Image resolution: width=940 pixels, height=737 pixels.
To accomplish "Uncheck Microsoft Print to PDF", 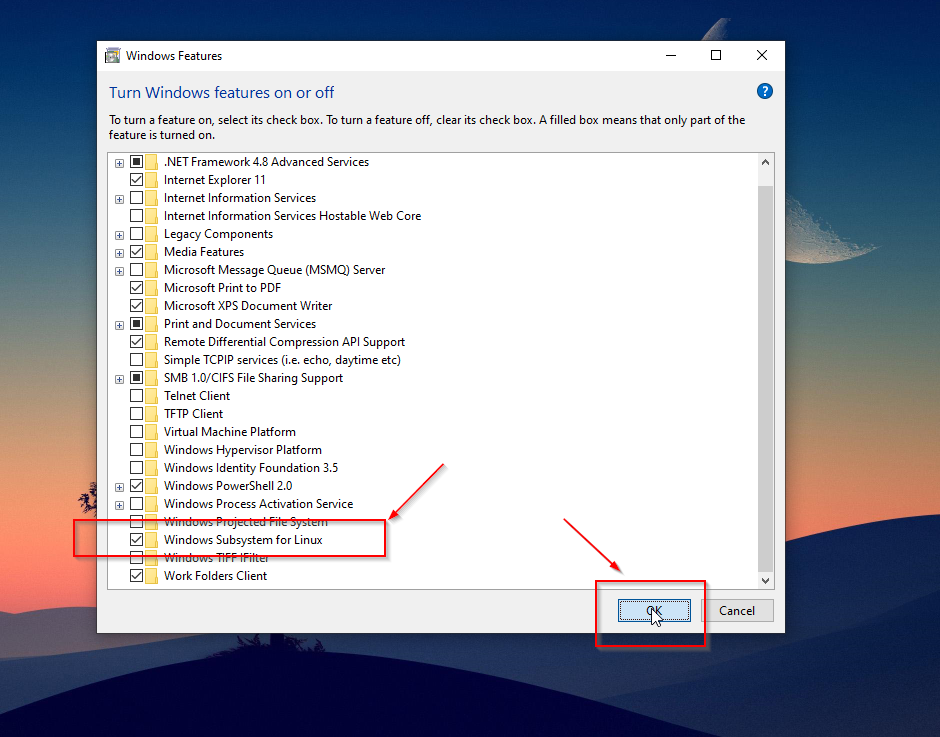I will click(x=136, y=288).
